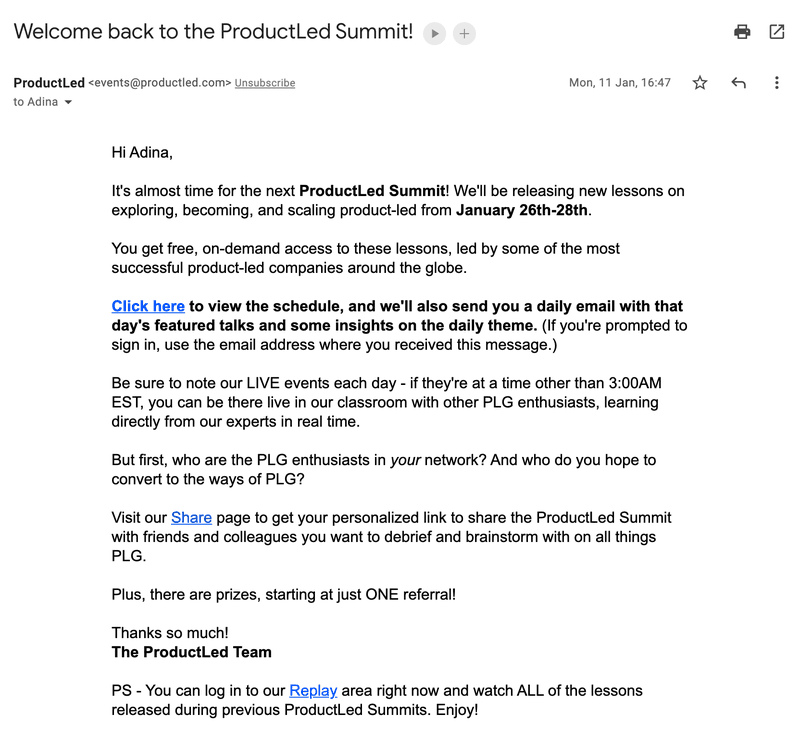Open the email in a new window
Image resolution: width=800 pixels, height=739 pixels.
click(x=777, y=31)
